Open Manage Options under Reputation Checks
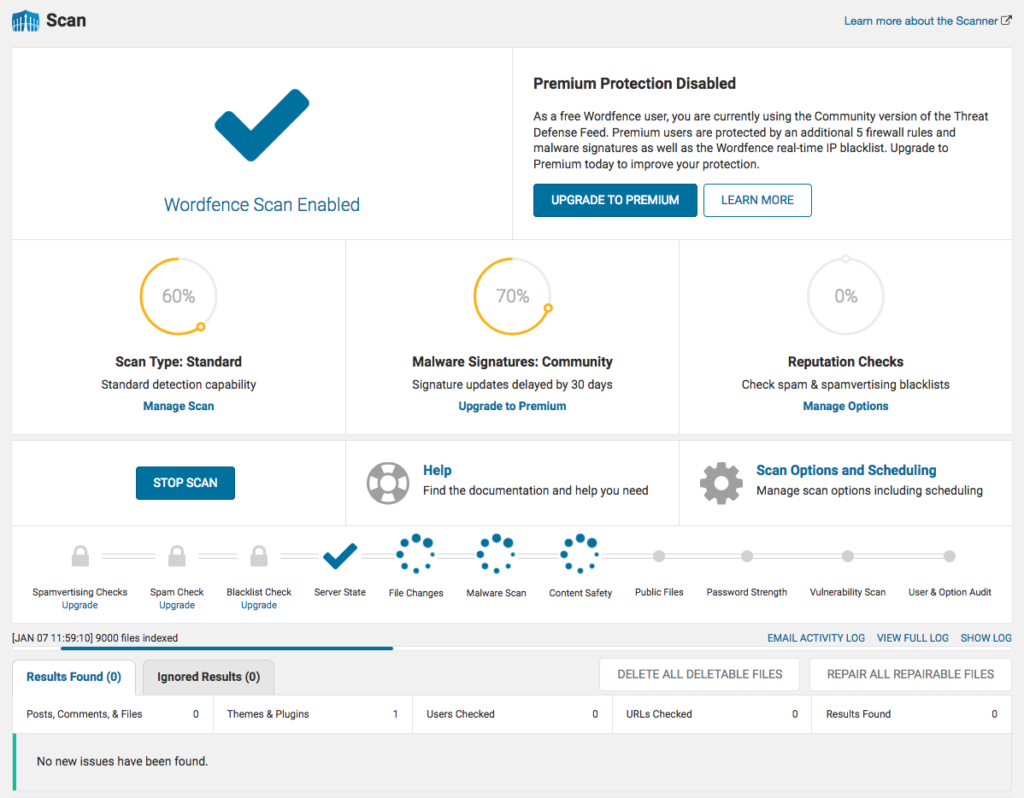This screenshot has width=1024, height=798. (846, 406)
